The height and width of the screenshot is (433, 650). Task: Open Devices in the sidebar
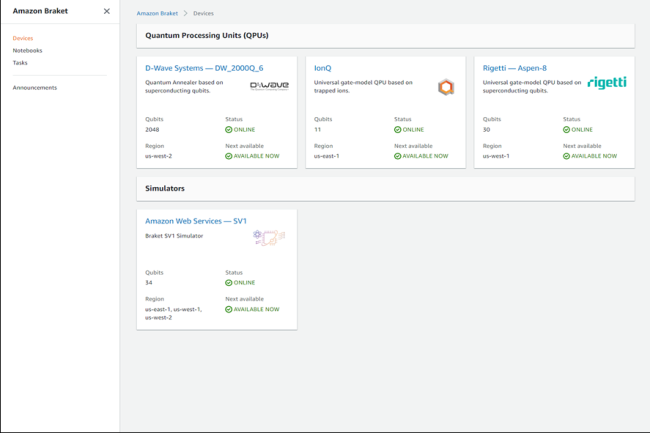(23, 38)
